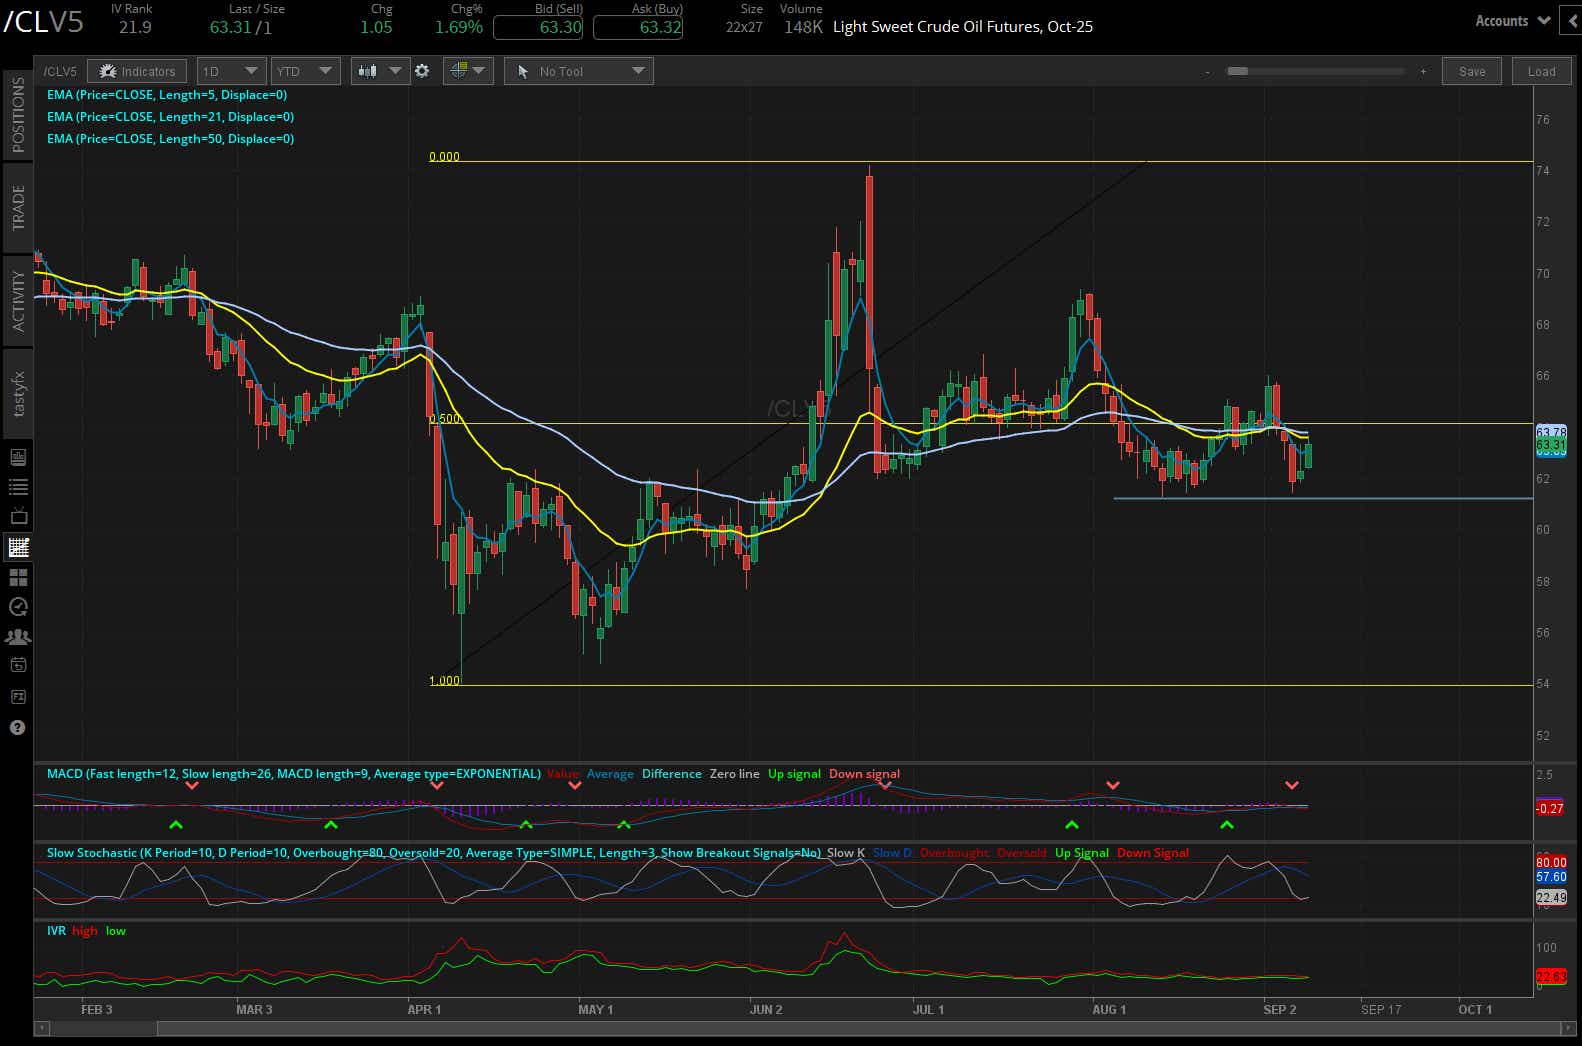
Task: Click the Indicators button
Action: (137, 71)
